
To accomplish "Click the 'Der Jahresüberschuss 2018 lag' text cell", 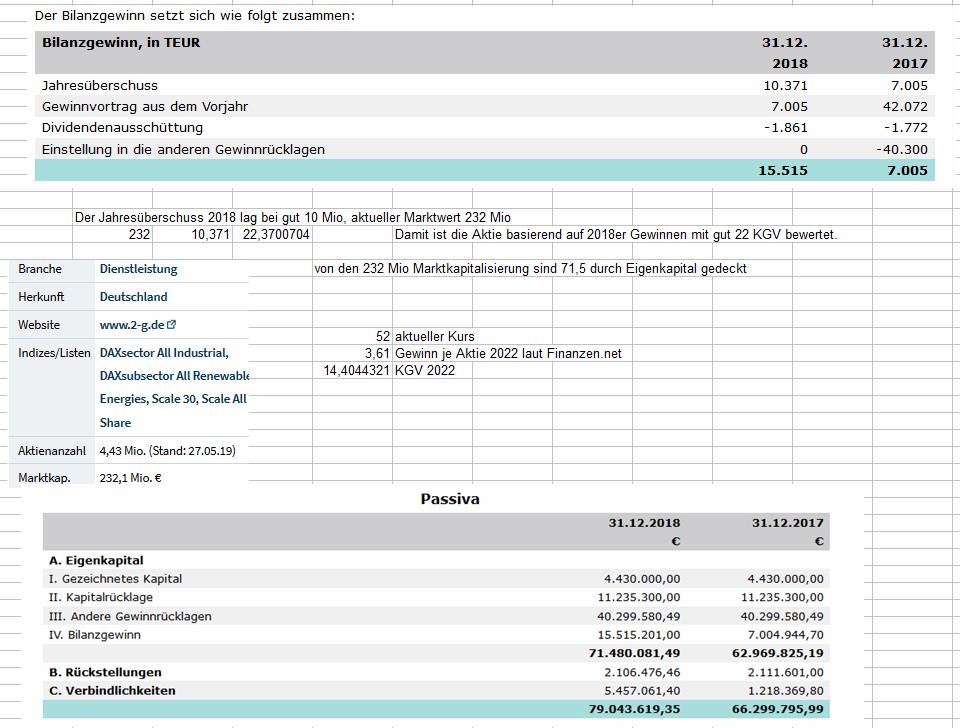I will point(292,218).
